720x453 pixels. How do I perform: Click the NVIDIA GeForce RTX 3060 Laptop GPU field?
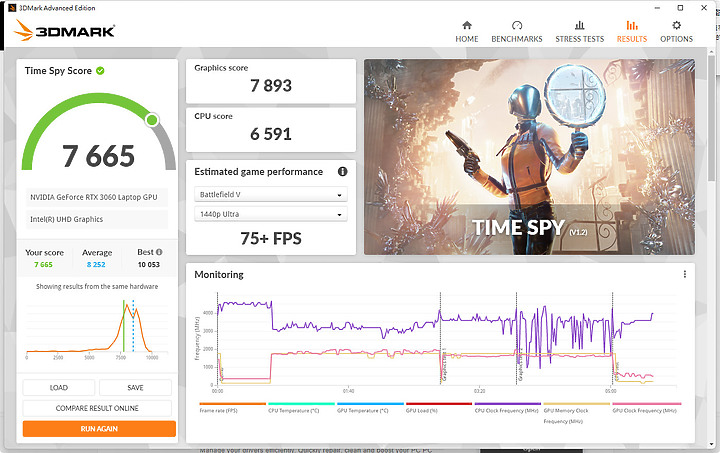tap(97, 197)
